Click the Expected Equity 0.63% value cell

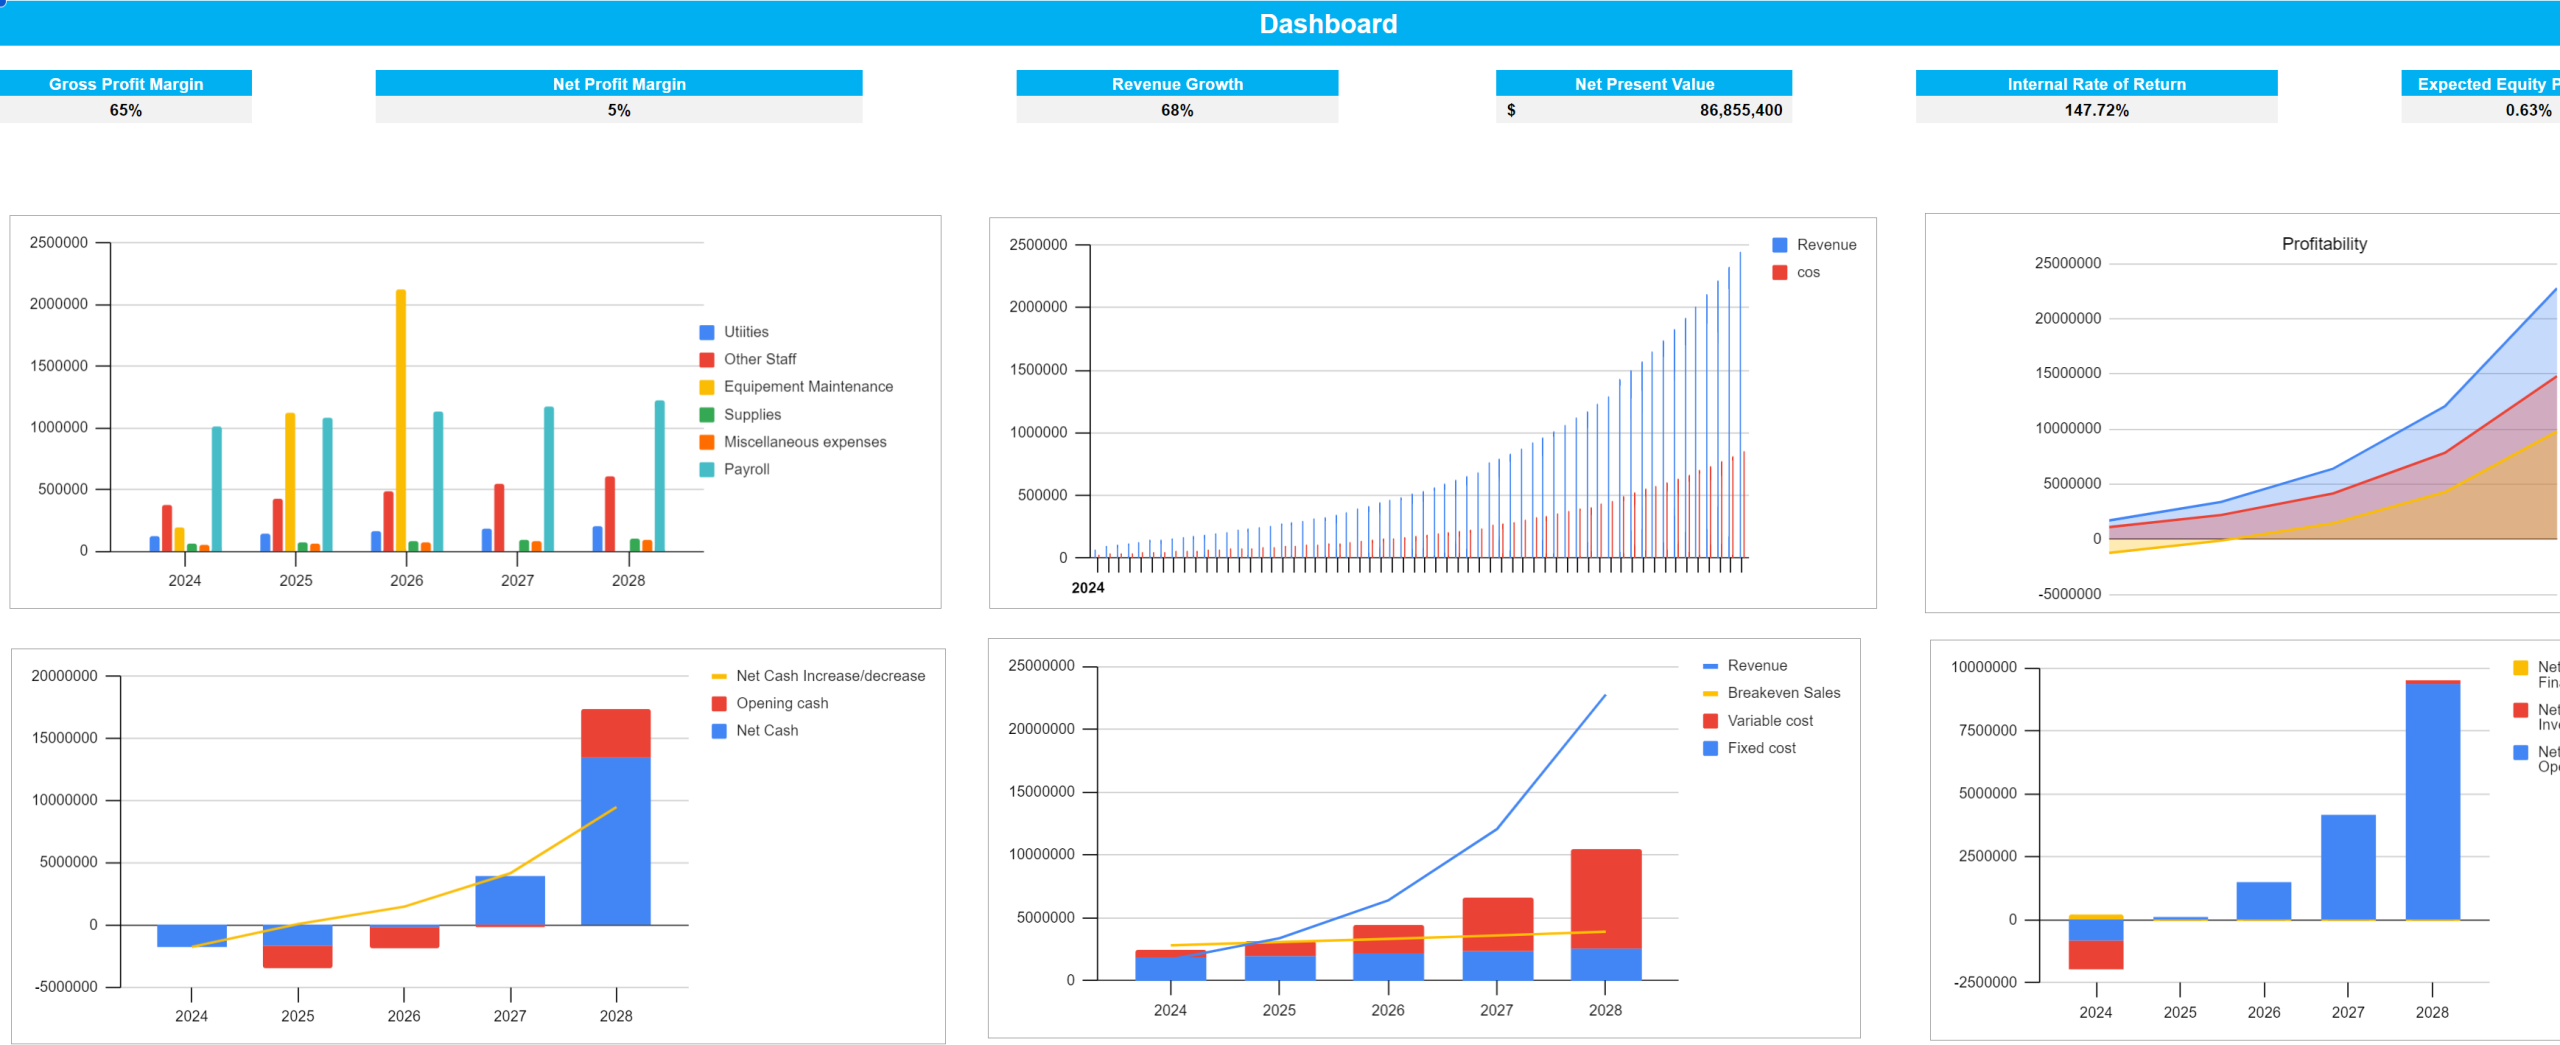point(2527,110)
